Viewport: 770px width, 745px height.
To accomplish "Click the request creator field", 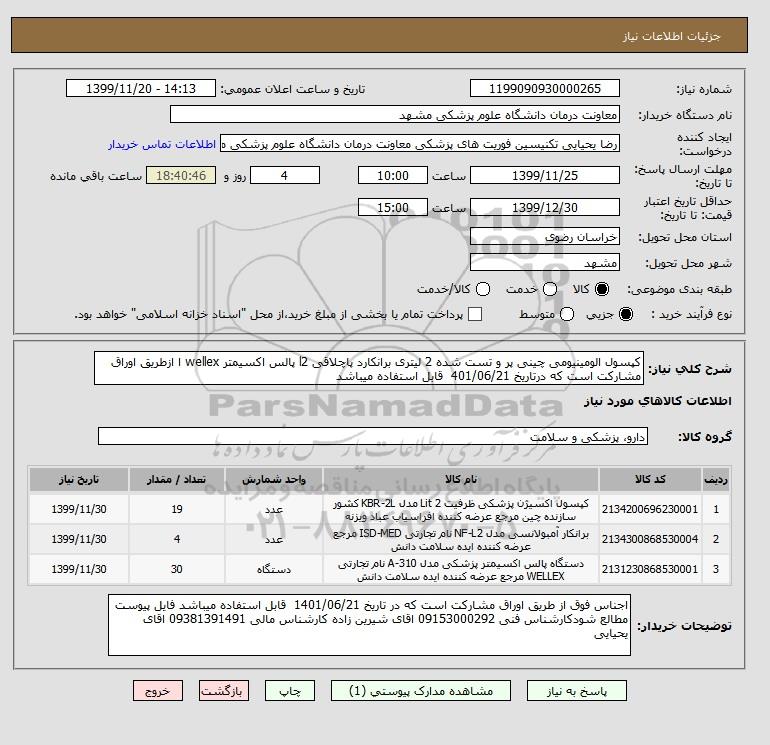I will coord(420,144).
